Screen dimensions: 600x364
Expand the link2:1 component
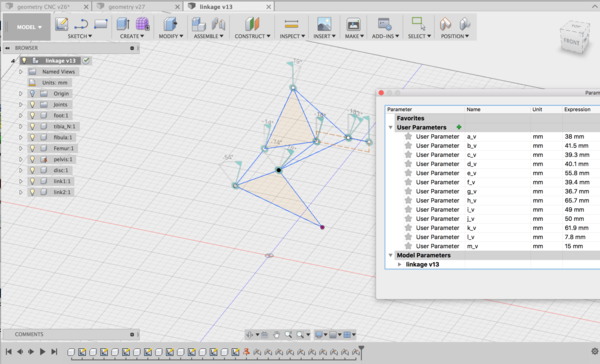point(21,192)
